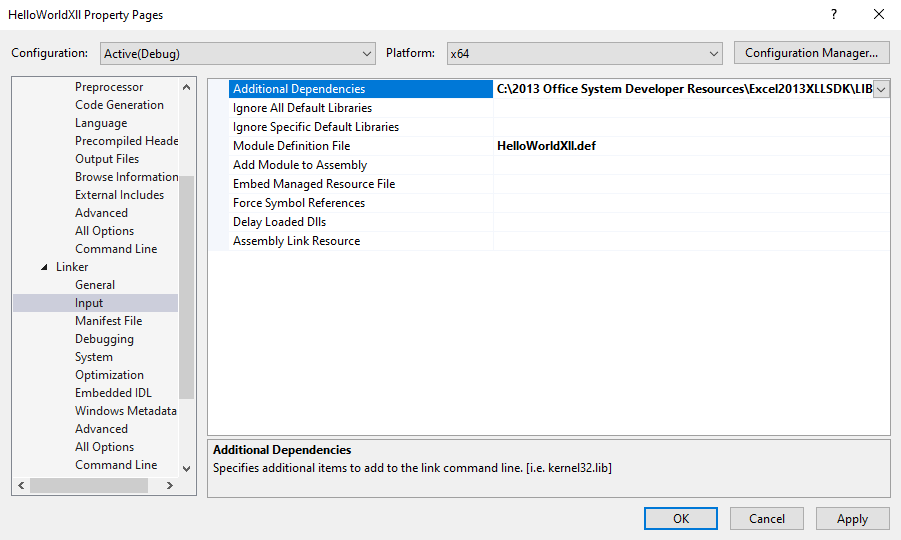Image resolution: width=901 pixels, height=540 pixels.
Task: Close the Property Pages dialog
Action: pos(879,15)
